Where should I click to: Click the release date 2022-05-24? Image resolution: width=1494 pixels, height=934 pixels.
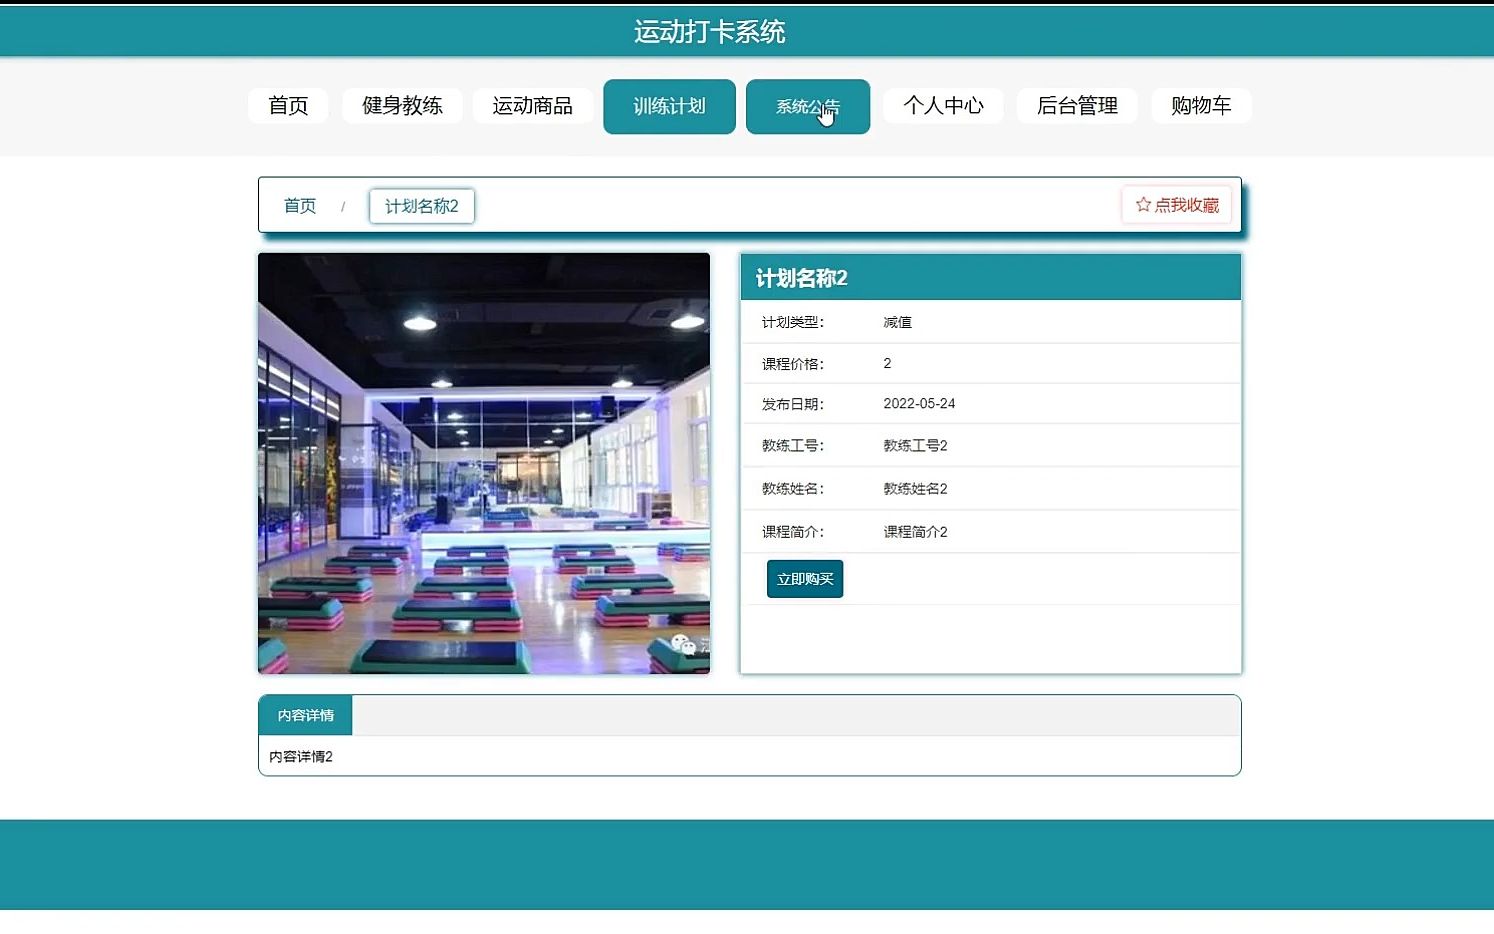point(919,403)
